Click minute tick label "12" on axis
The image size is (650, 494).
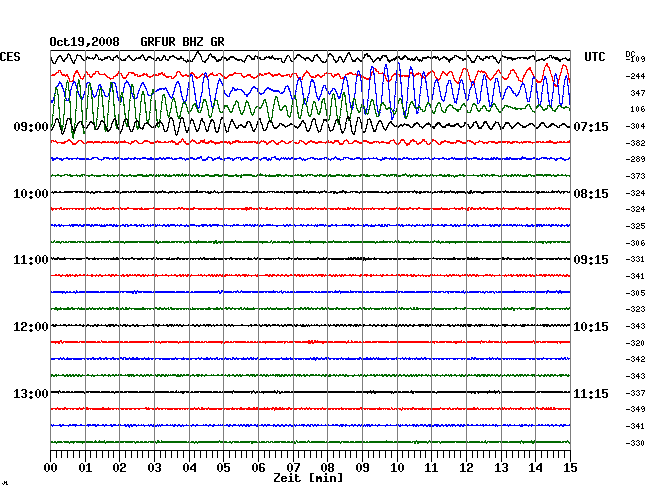pos(466,468)
